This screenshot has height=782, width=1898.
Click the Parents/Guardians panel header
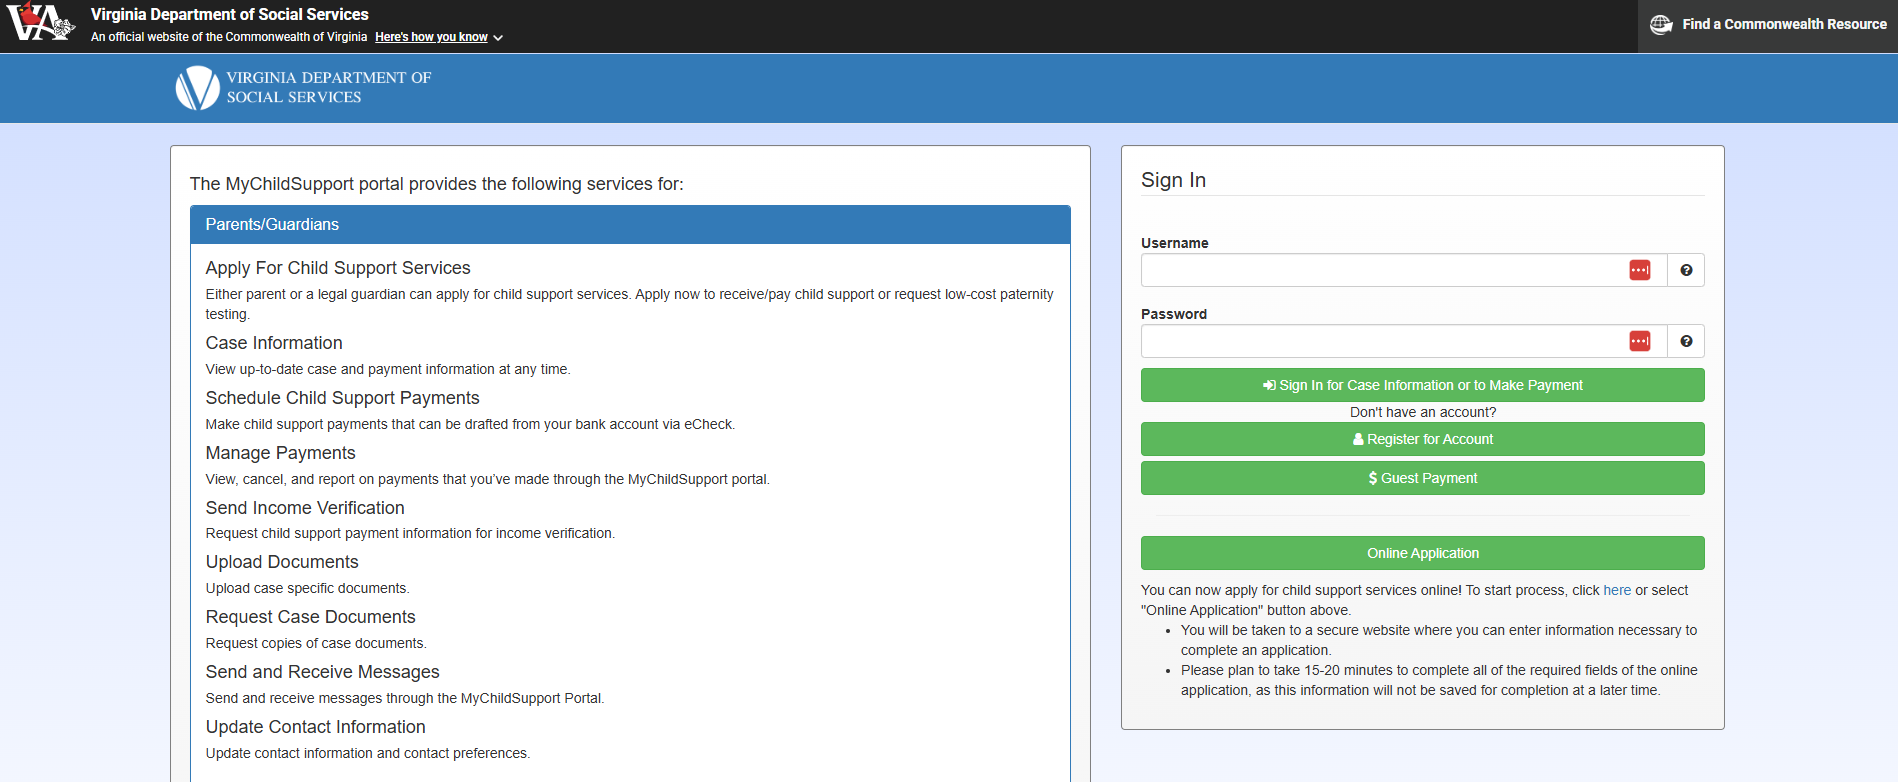pos(630,225)
